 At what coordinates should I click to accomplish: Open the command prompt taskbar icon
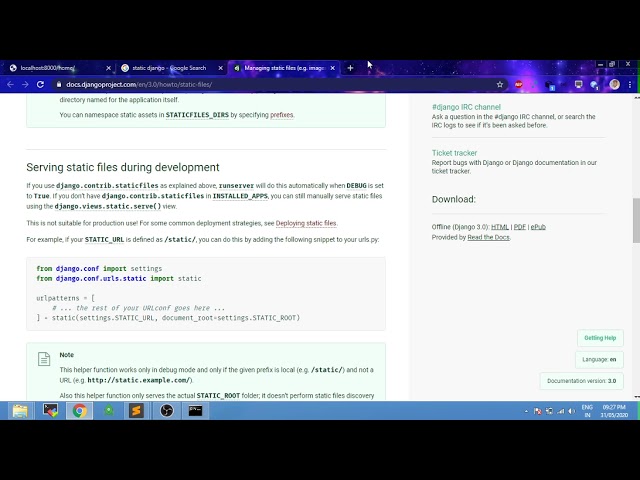tap(196, 411)
